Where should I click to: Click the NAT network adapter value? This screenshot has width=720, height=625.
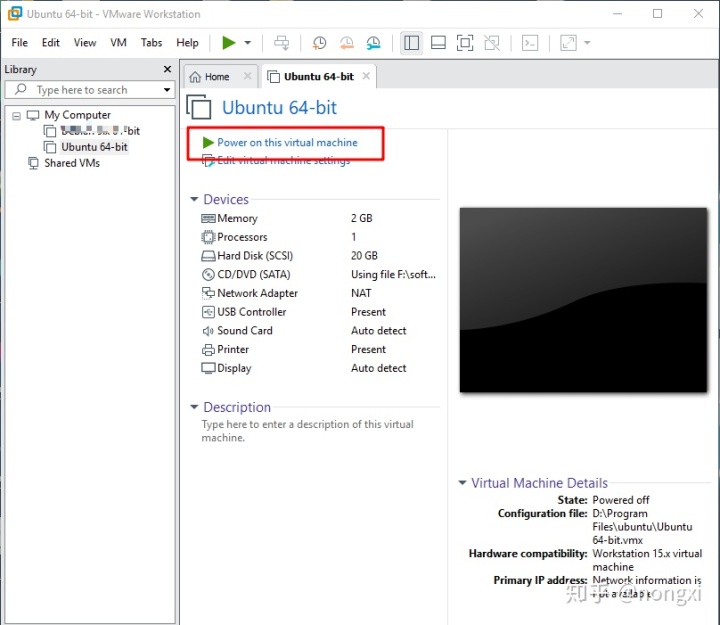pyautogui.click(x=361, y=293)
